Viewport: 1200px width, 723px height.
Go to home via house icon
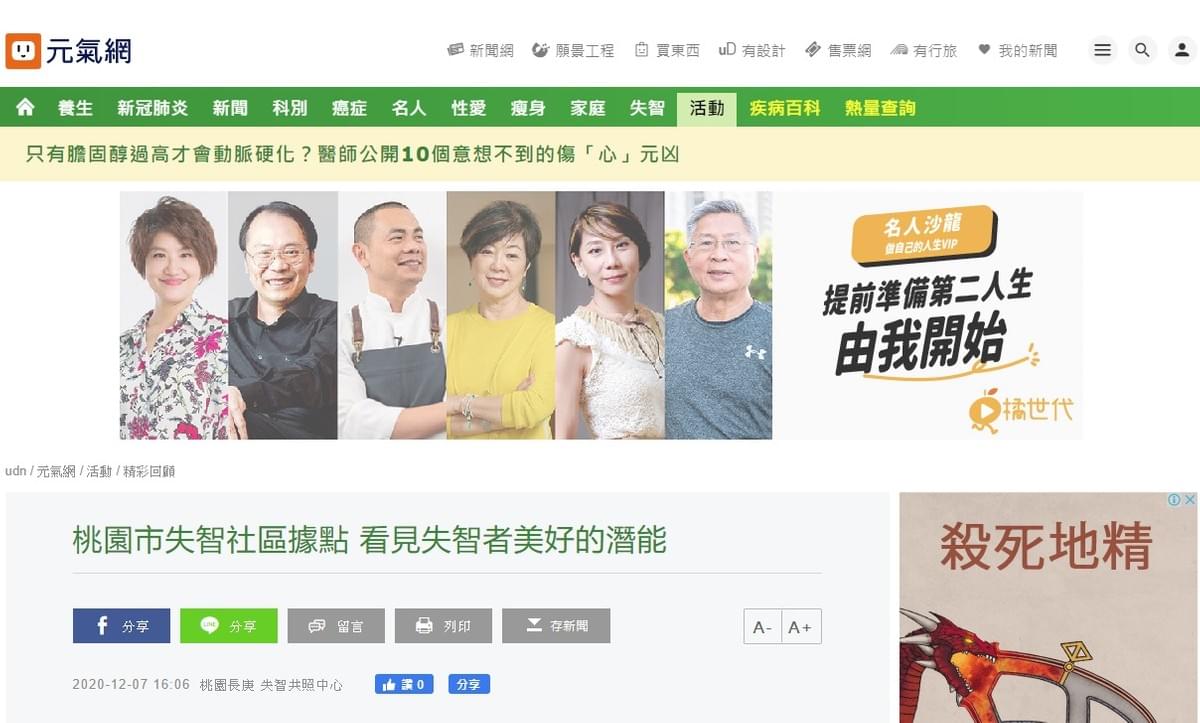tap(25, 107)
